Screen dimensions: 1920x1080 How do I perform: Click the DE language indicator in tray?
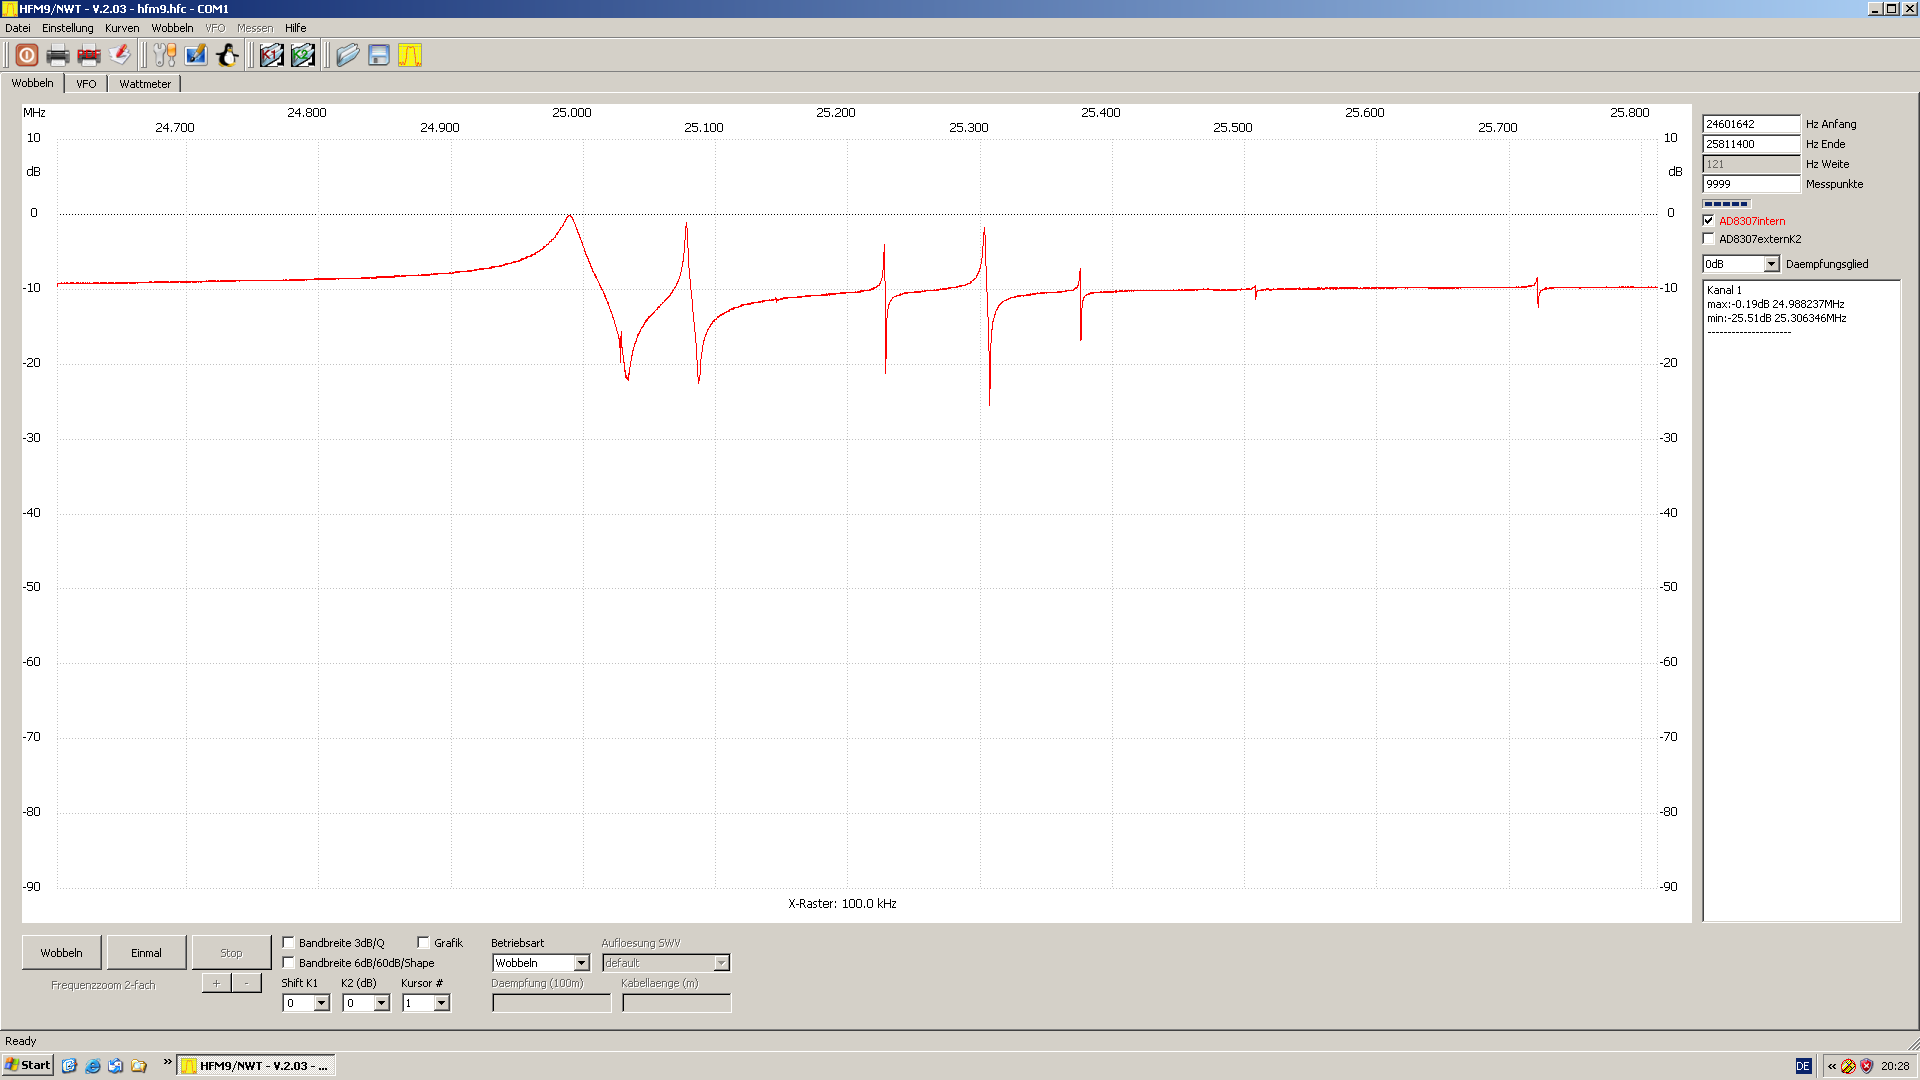1803,1066
